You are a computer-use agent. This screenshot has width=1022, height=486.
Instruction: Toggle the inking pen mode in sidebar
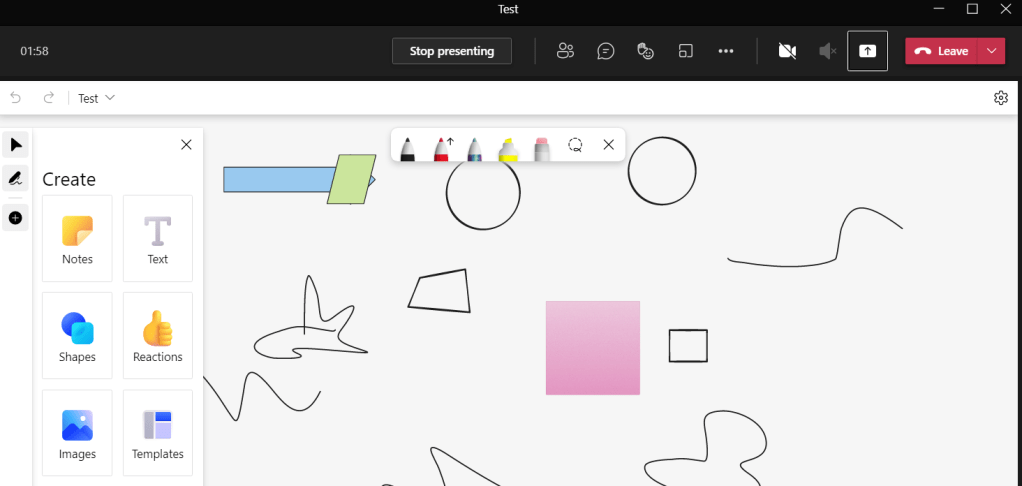click(15, 179)
